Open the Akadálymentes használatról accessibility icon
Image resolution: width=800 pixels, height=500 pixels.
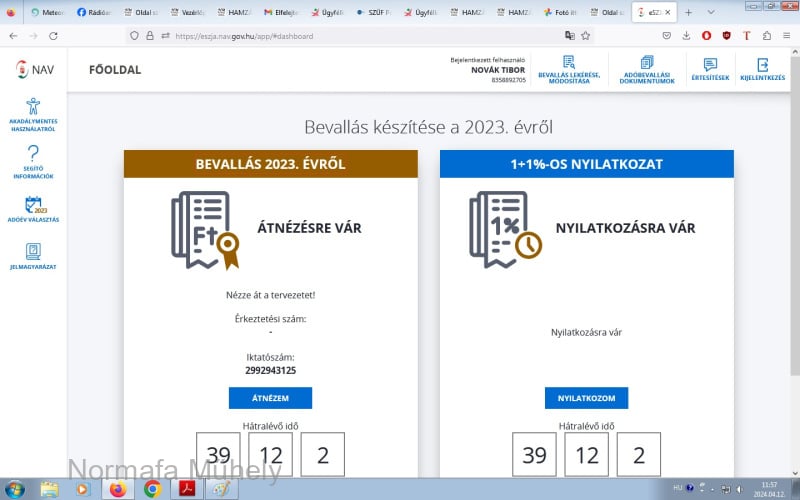tap(33, 106)
